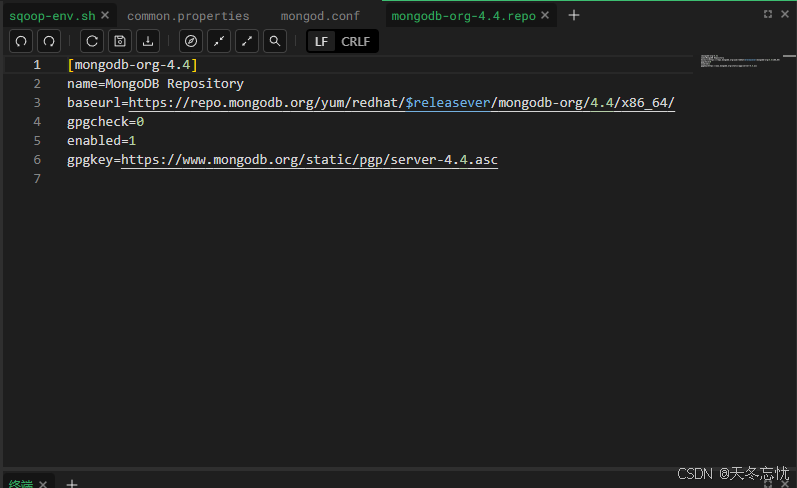797x488 pixels.
Task: Open the mongod.conf tab
Action: point(320,16)
